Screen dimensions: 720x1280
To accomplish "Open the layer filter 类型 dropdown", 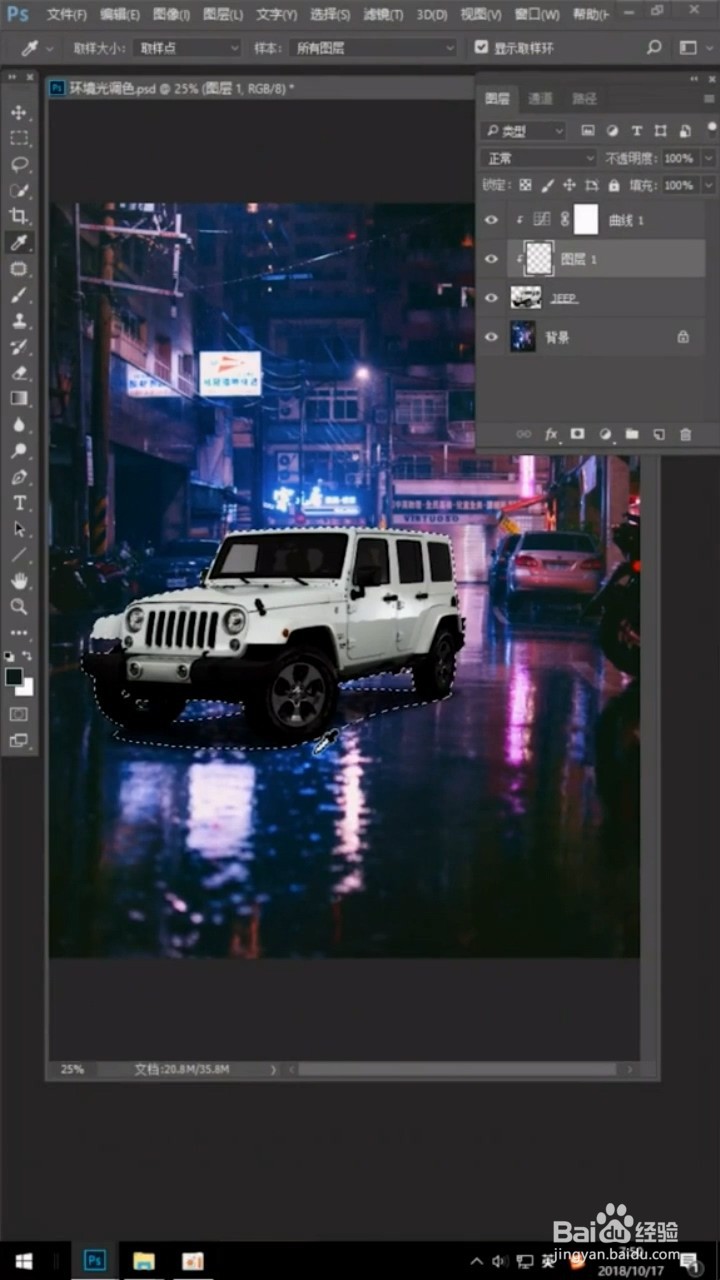I will (x=523, y=131).
